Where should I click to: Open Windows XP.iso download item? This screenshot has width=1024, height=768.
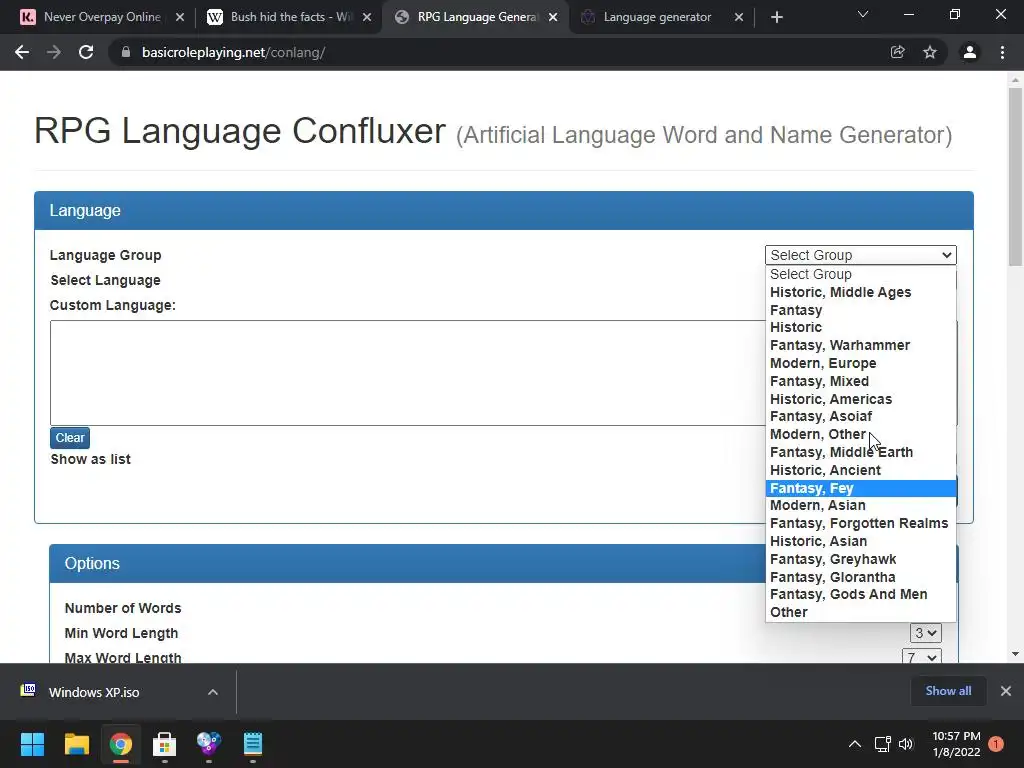(x=93, y=692)
